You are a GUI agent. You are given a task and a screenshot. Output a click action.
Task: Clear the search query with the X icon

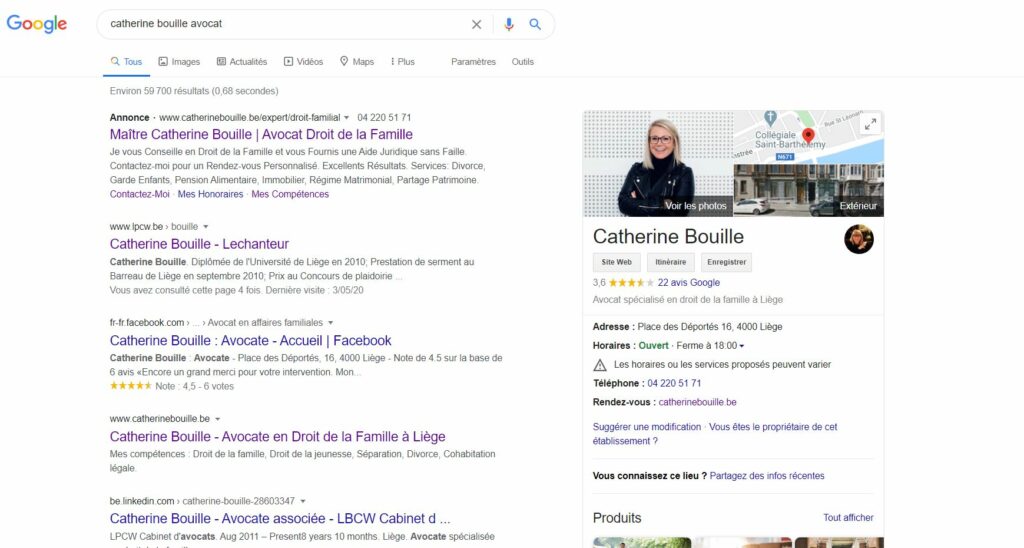point(477,24)
